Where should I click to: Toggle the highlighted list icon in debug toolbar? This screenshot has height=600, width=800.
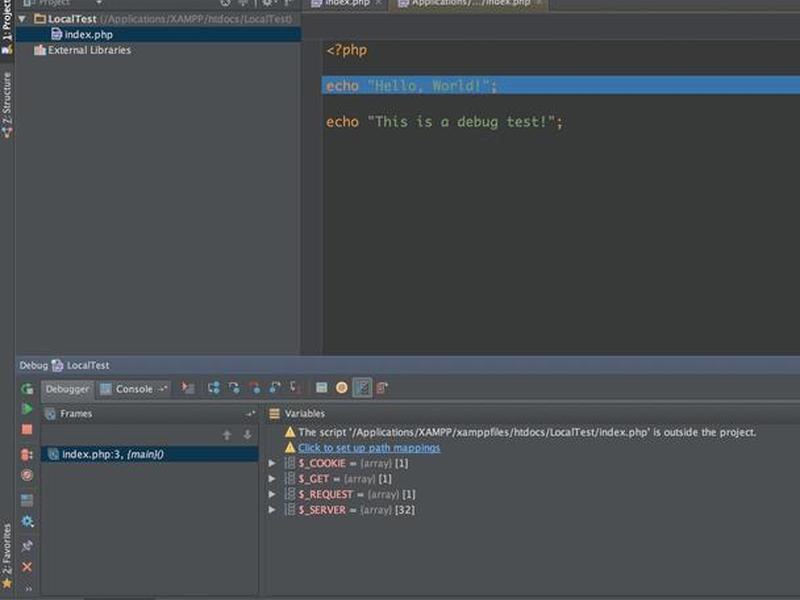pos(362,388)
